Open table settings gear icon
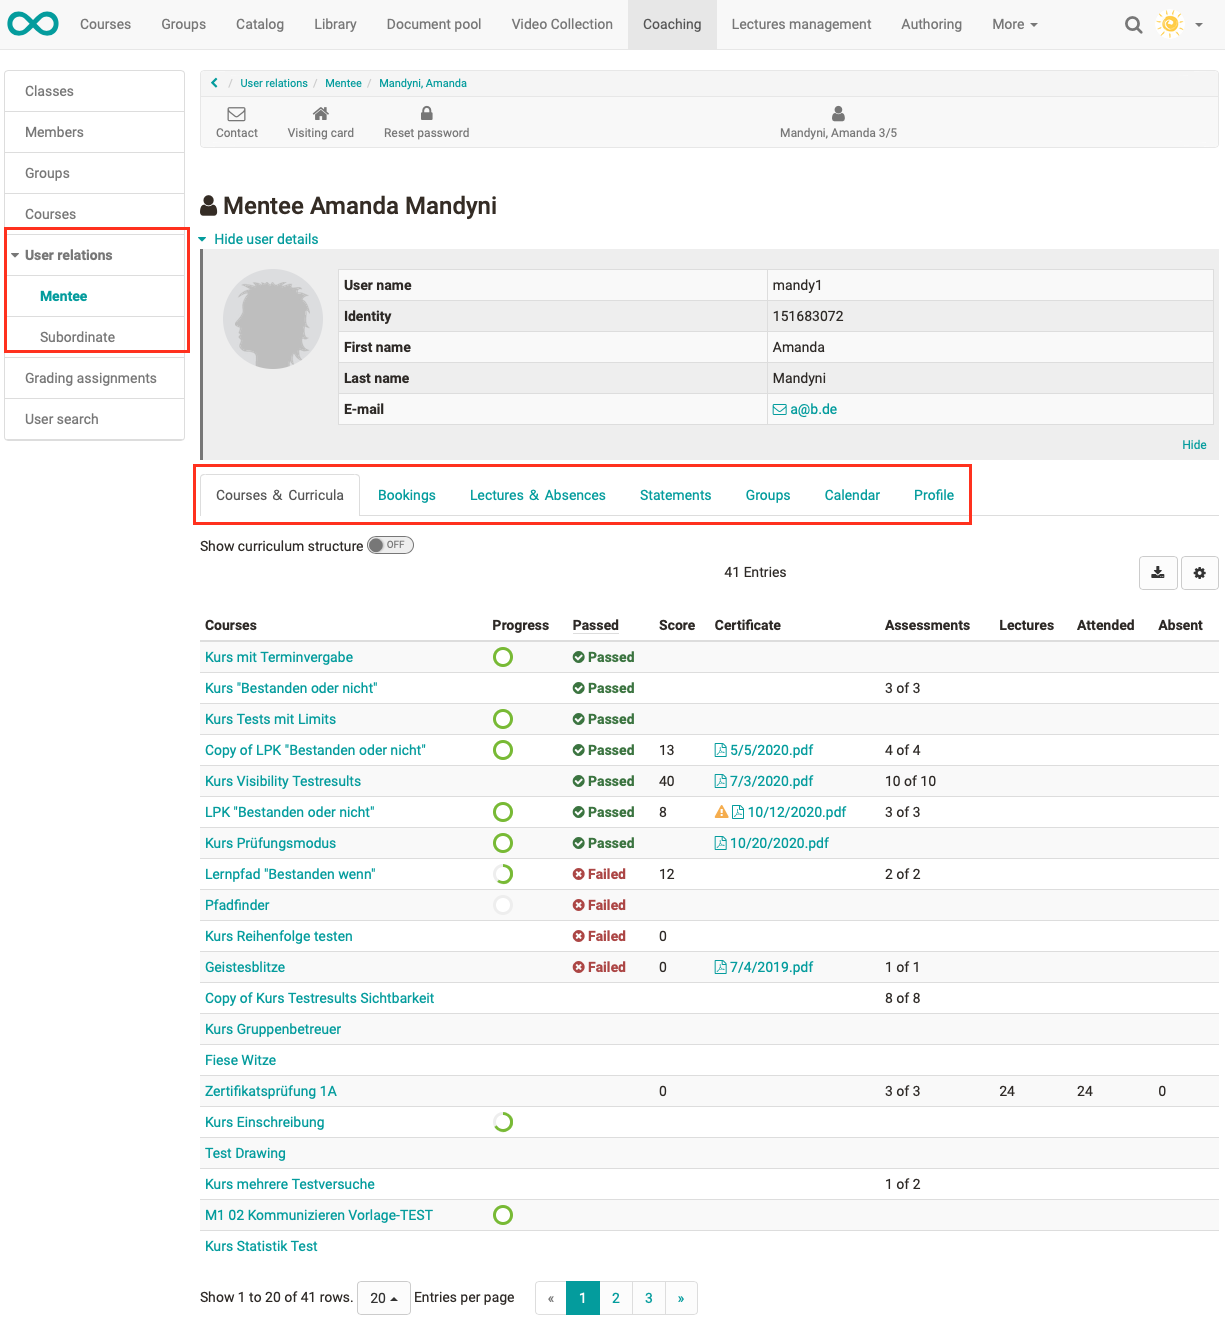Image resolution: width=1225 pixels, height=1320 pixels. [1199, 573]
